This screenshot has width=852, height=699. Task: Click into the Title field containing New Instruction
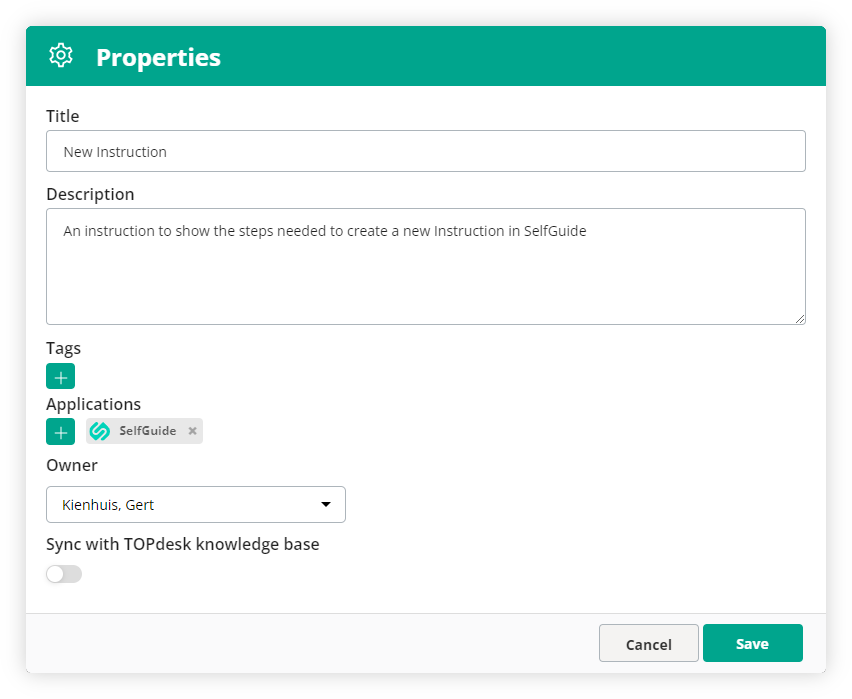(x=425, y=151)
